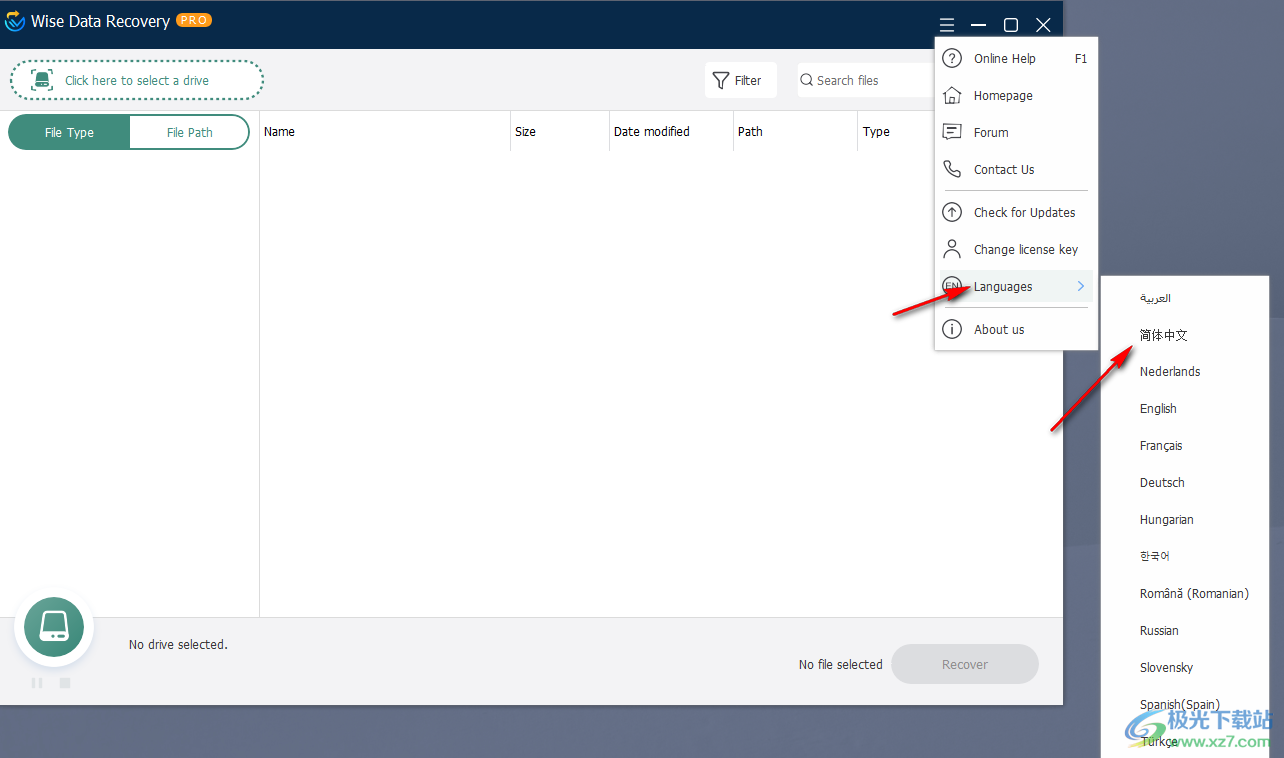The height and width of the screenshot is (758, 1284).
Task: Click the drive icon in select-drive box
Action: 41,80
